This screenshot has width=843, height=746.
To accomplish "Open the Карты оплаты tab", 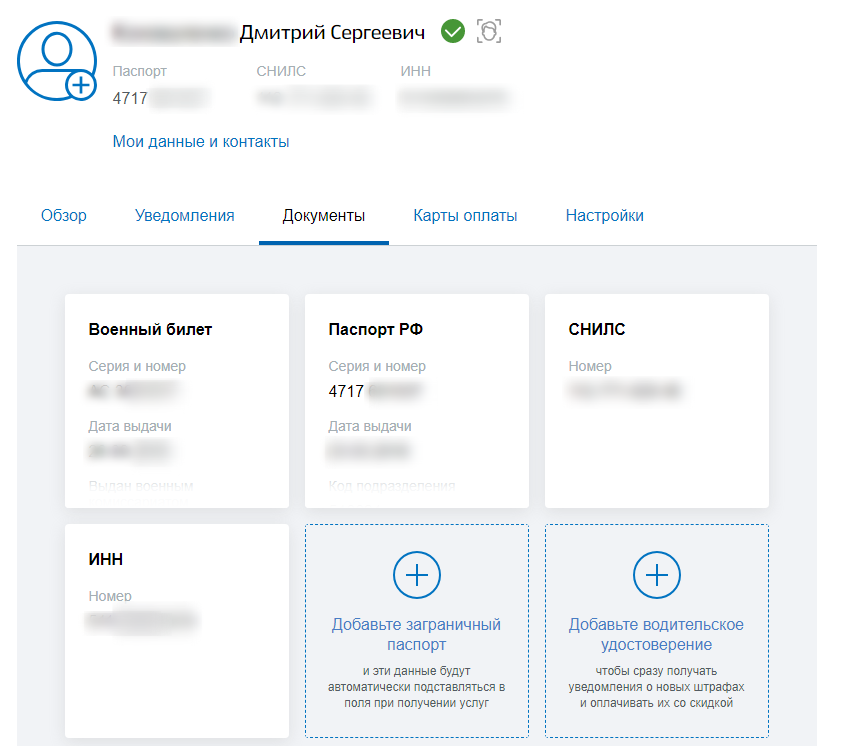I will click(x=465, y=216).
